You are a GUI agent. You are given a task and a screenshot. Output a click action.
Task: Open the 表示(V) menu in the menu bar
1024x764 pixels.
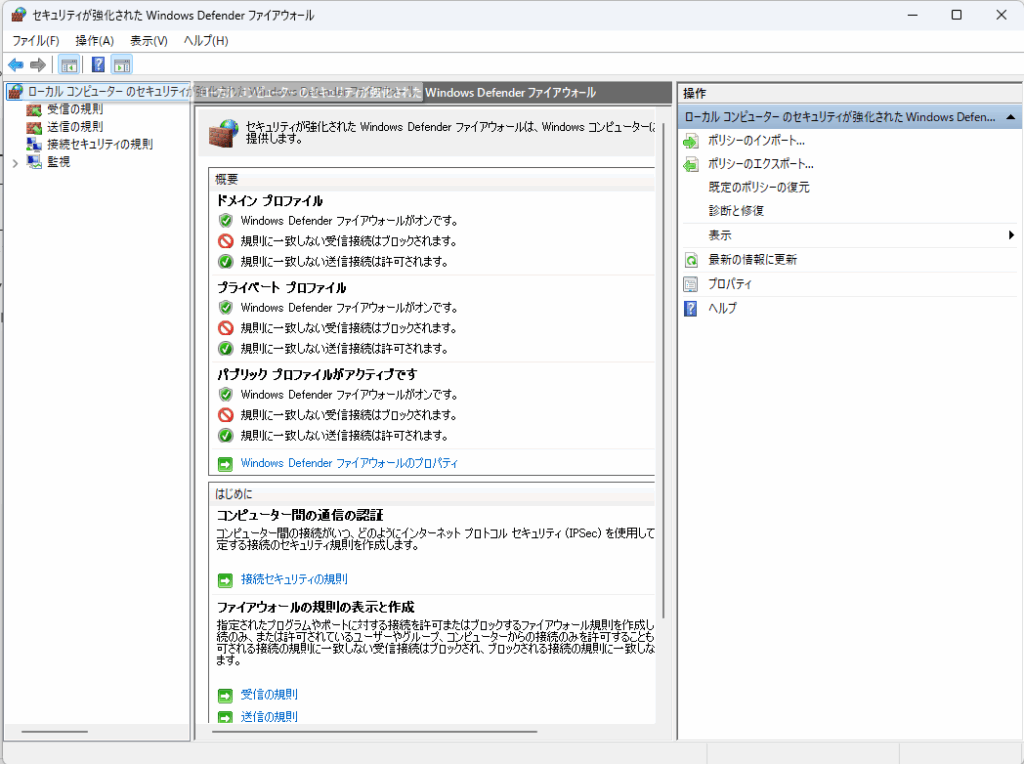(149, 40)
